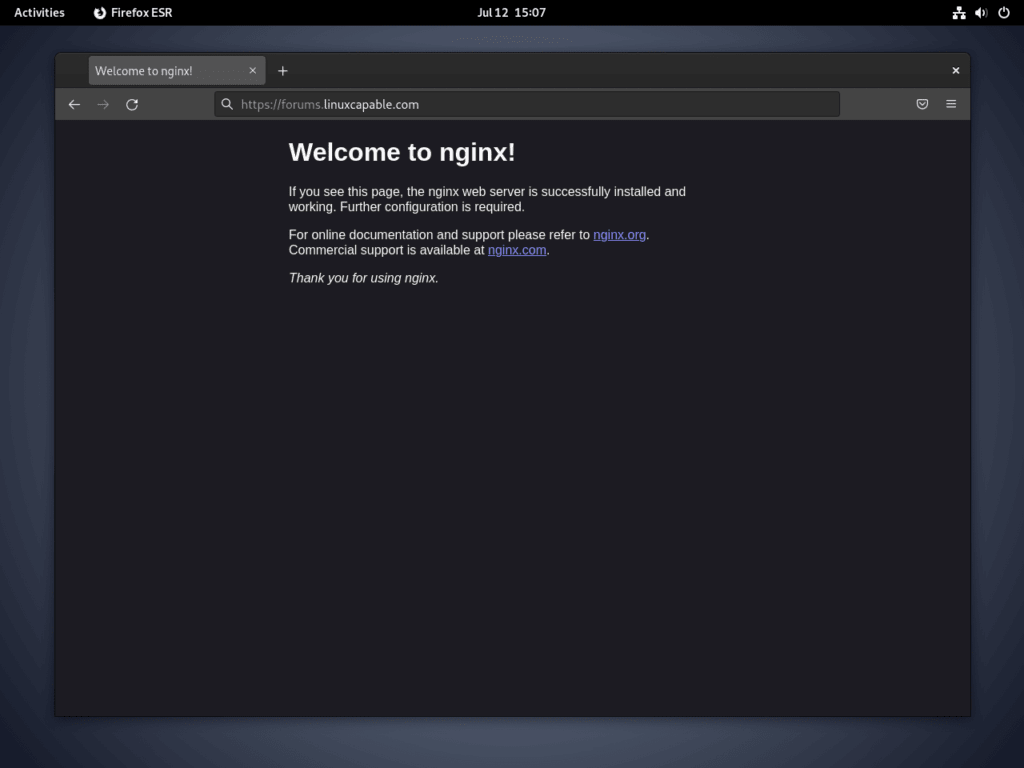Image resolution: width=1024 pixels, height=768 pixels.
Task: Open the network status icon in top bar
Action: [958, 12]
